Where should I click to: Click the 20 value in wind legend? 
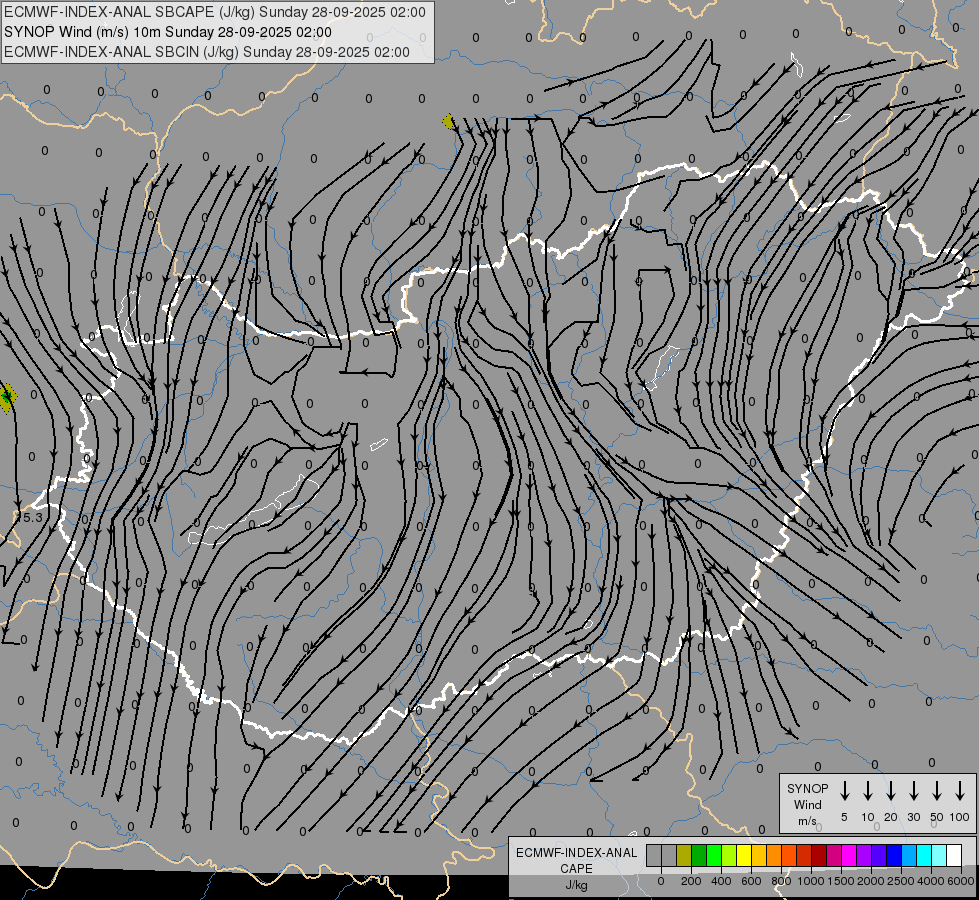coord(891,817)
